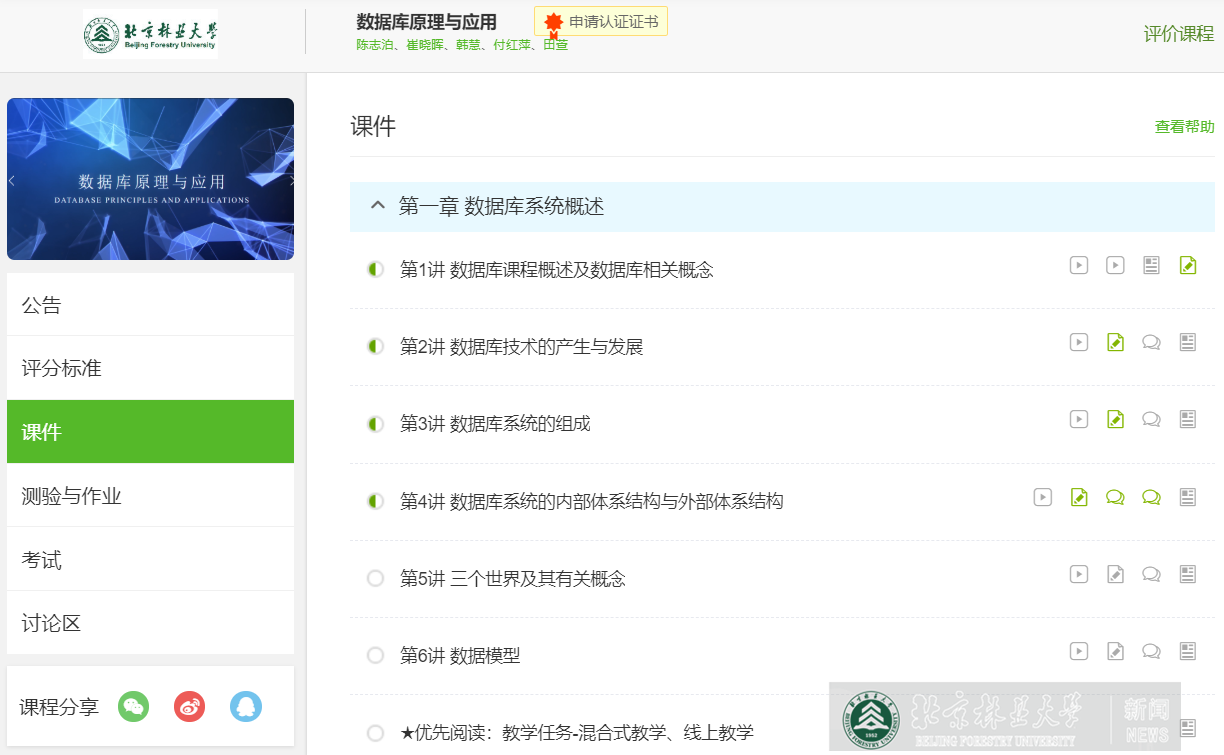Viewport: 1224px width, 755px height.
Task: Open the document icon in the 第6讲 row
Action: pyautogui.click(x=1188, y=651)
